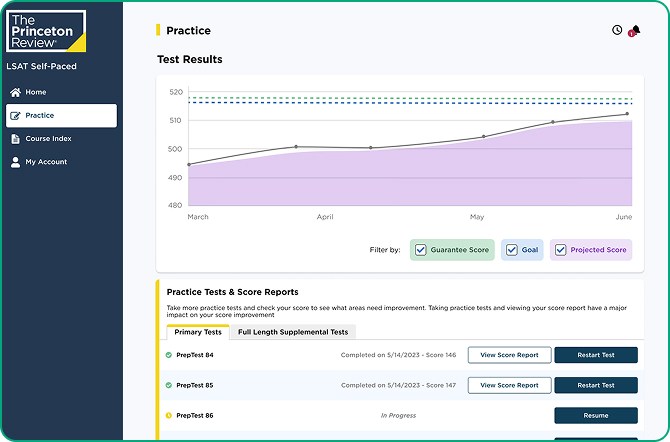Screen dimensions: 670x442
Task: Toggle the Guarantee Score checkbox
Action: coord(421,250)
